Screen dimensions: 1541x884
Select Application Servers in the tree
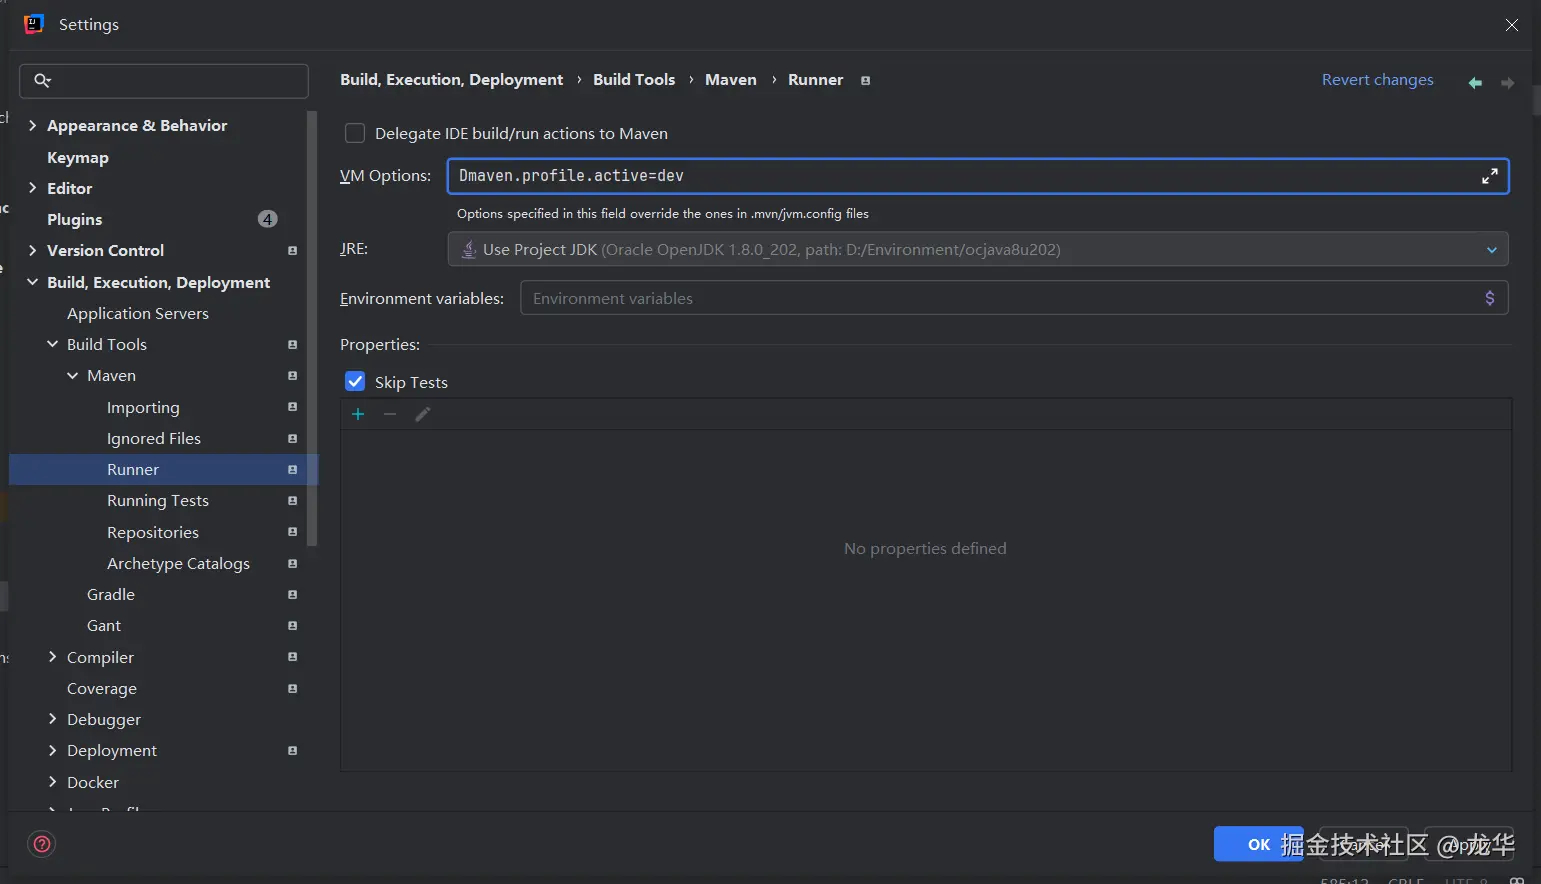point(138,313)
